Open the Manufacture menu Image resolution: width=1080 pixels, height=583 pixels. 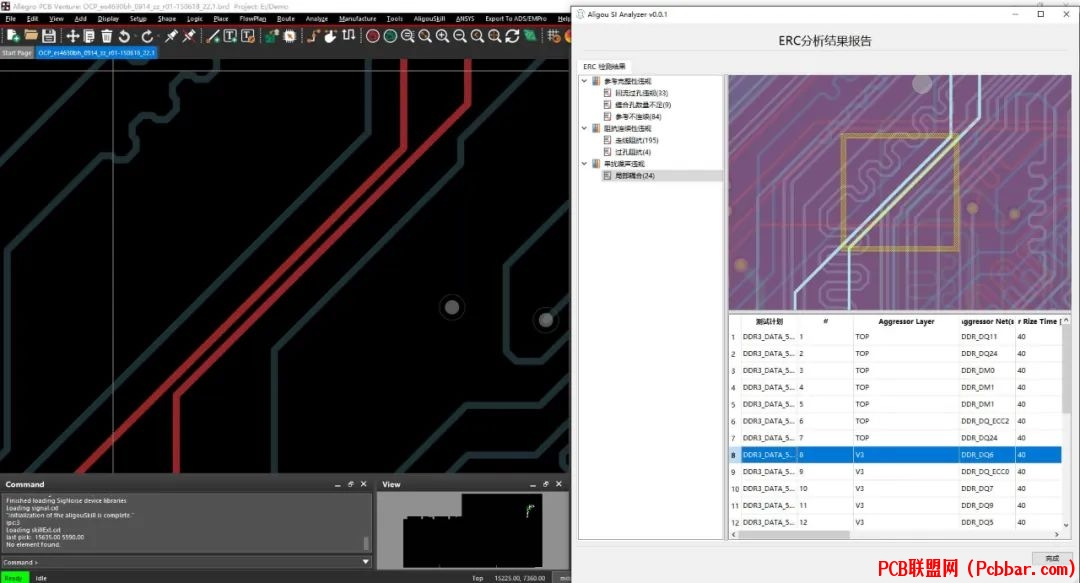357,19
